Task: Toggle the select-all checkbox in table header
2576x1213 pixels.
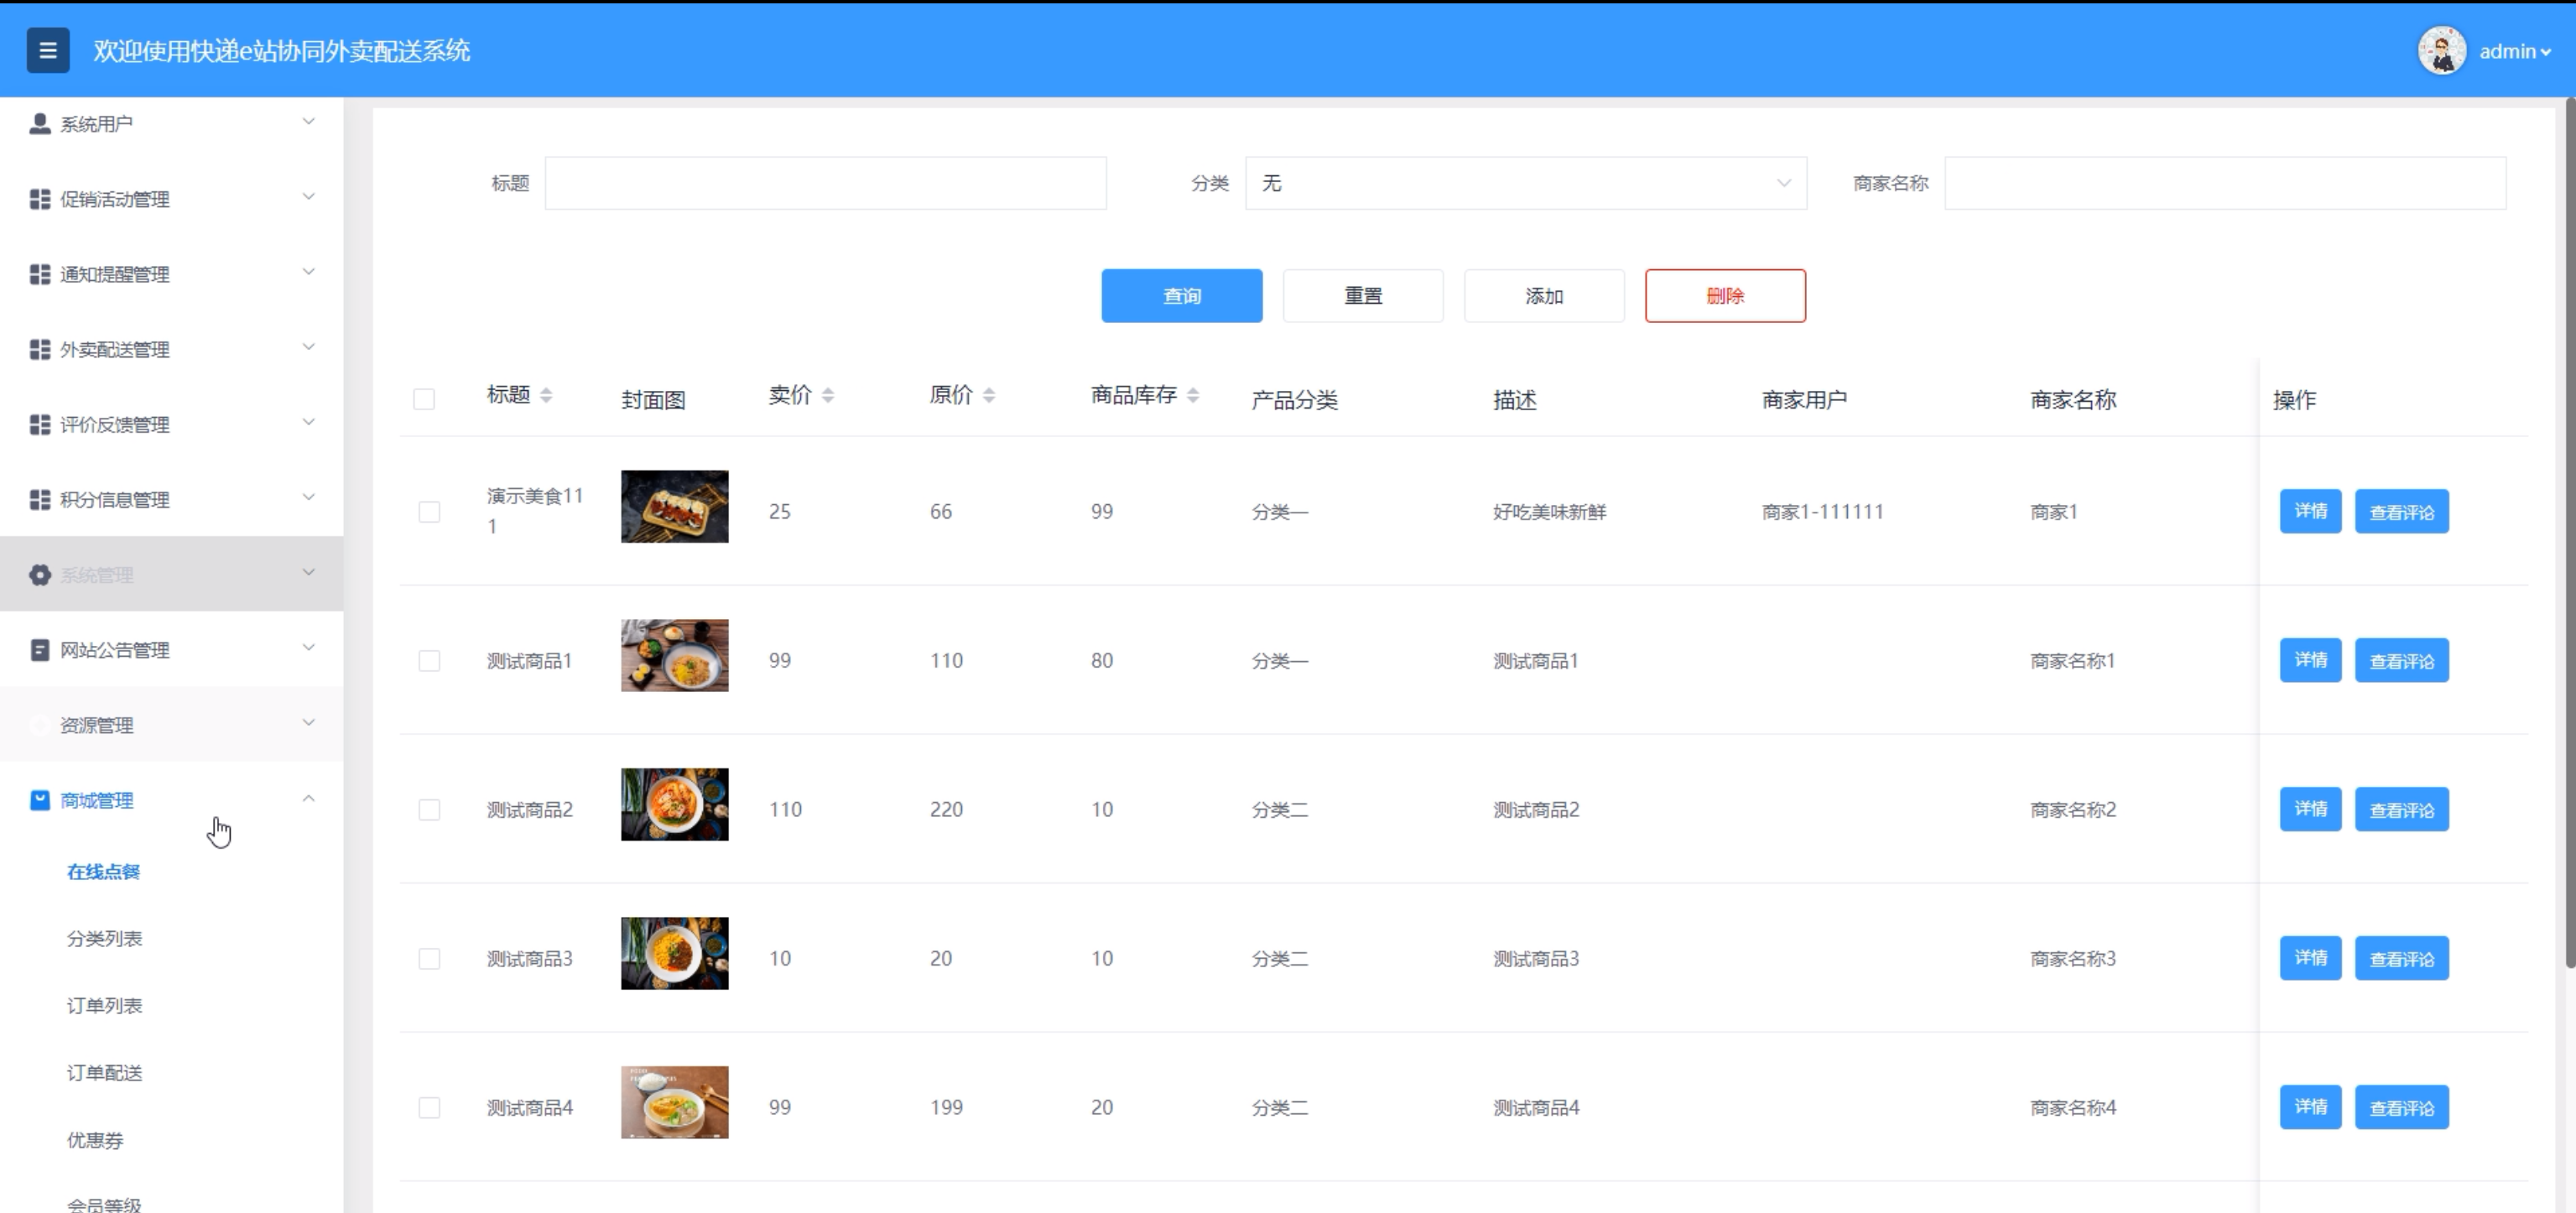Action: point(424,399)
